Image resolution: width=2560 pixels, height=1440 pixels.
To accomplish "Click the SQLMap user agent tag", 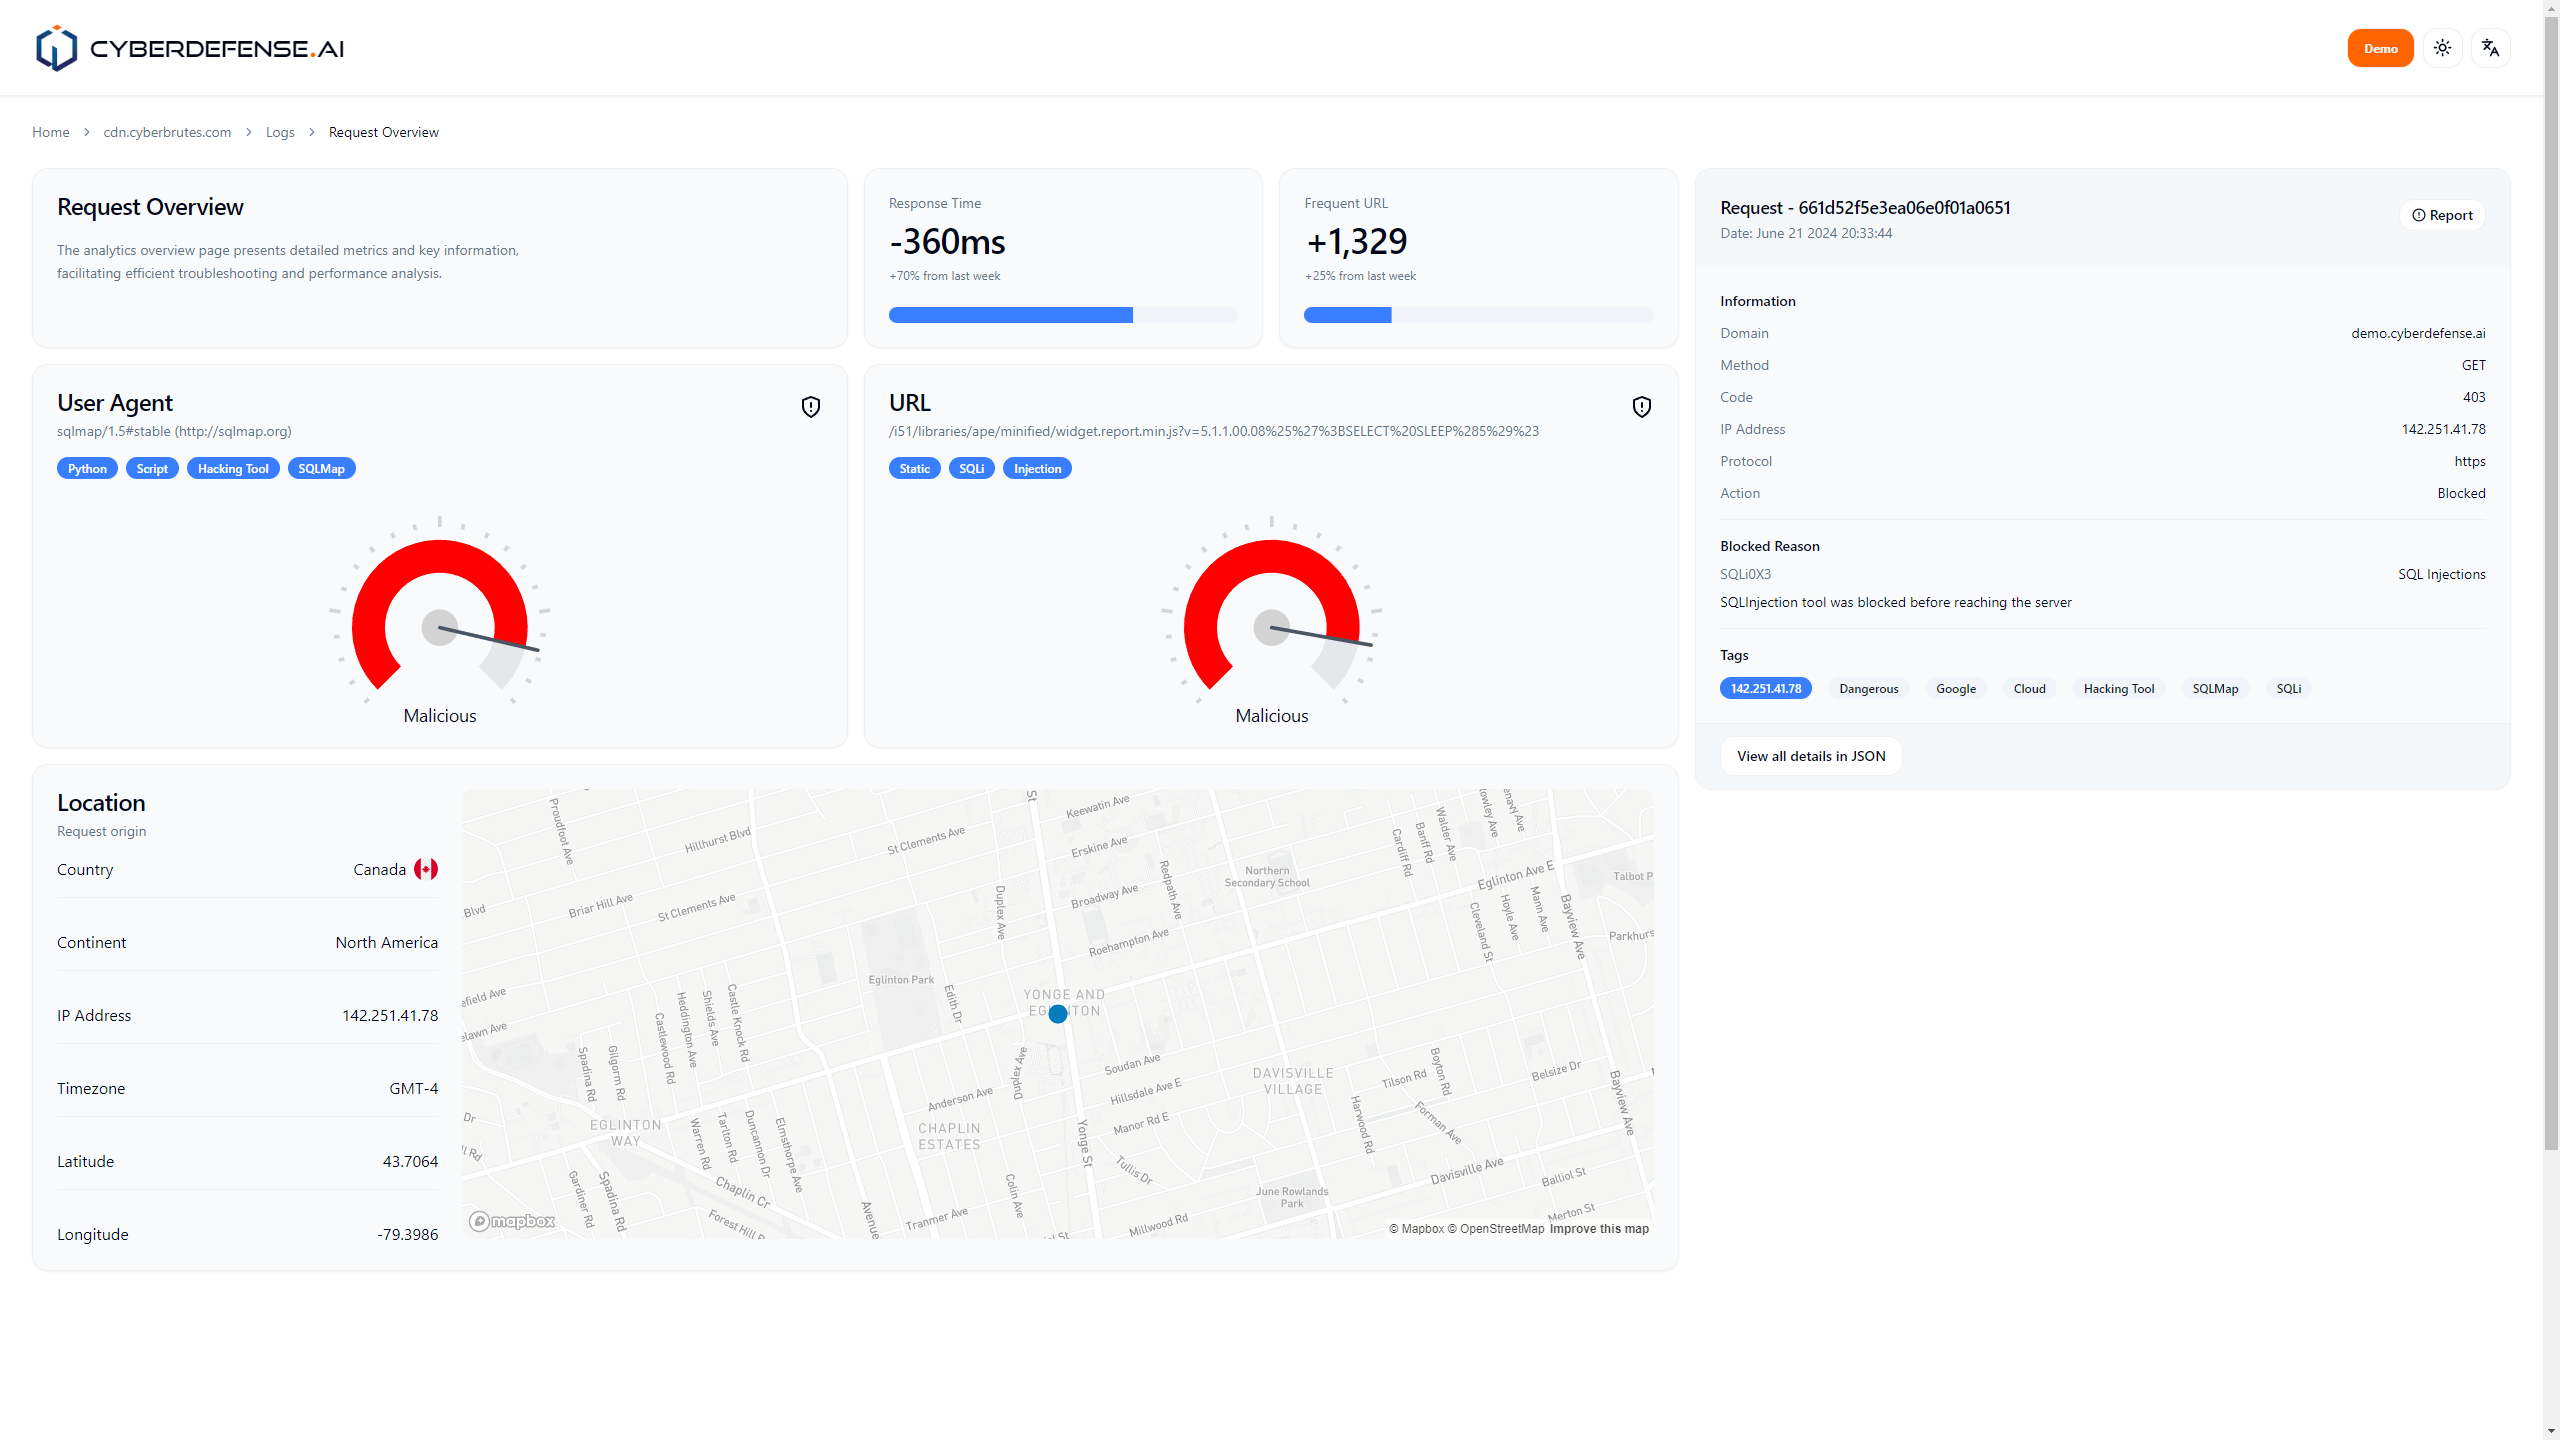I will point(321,468).
